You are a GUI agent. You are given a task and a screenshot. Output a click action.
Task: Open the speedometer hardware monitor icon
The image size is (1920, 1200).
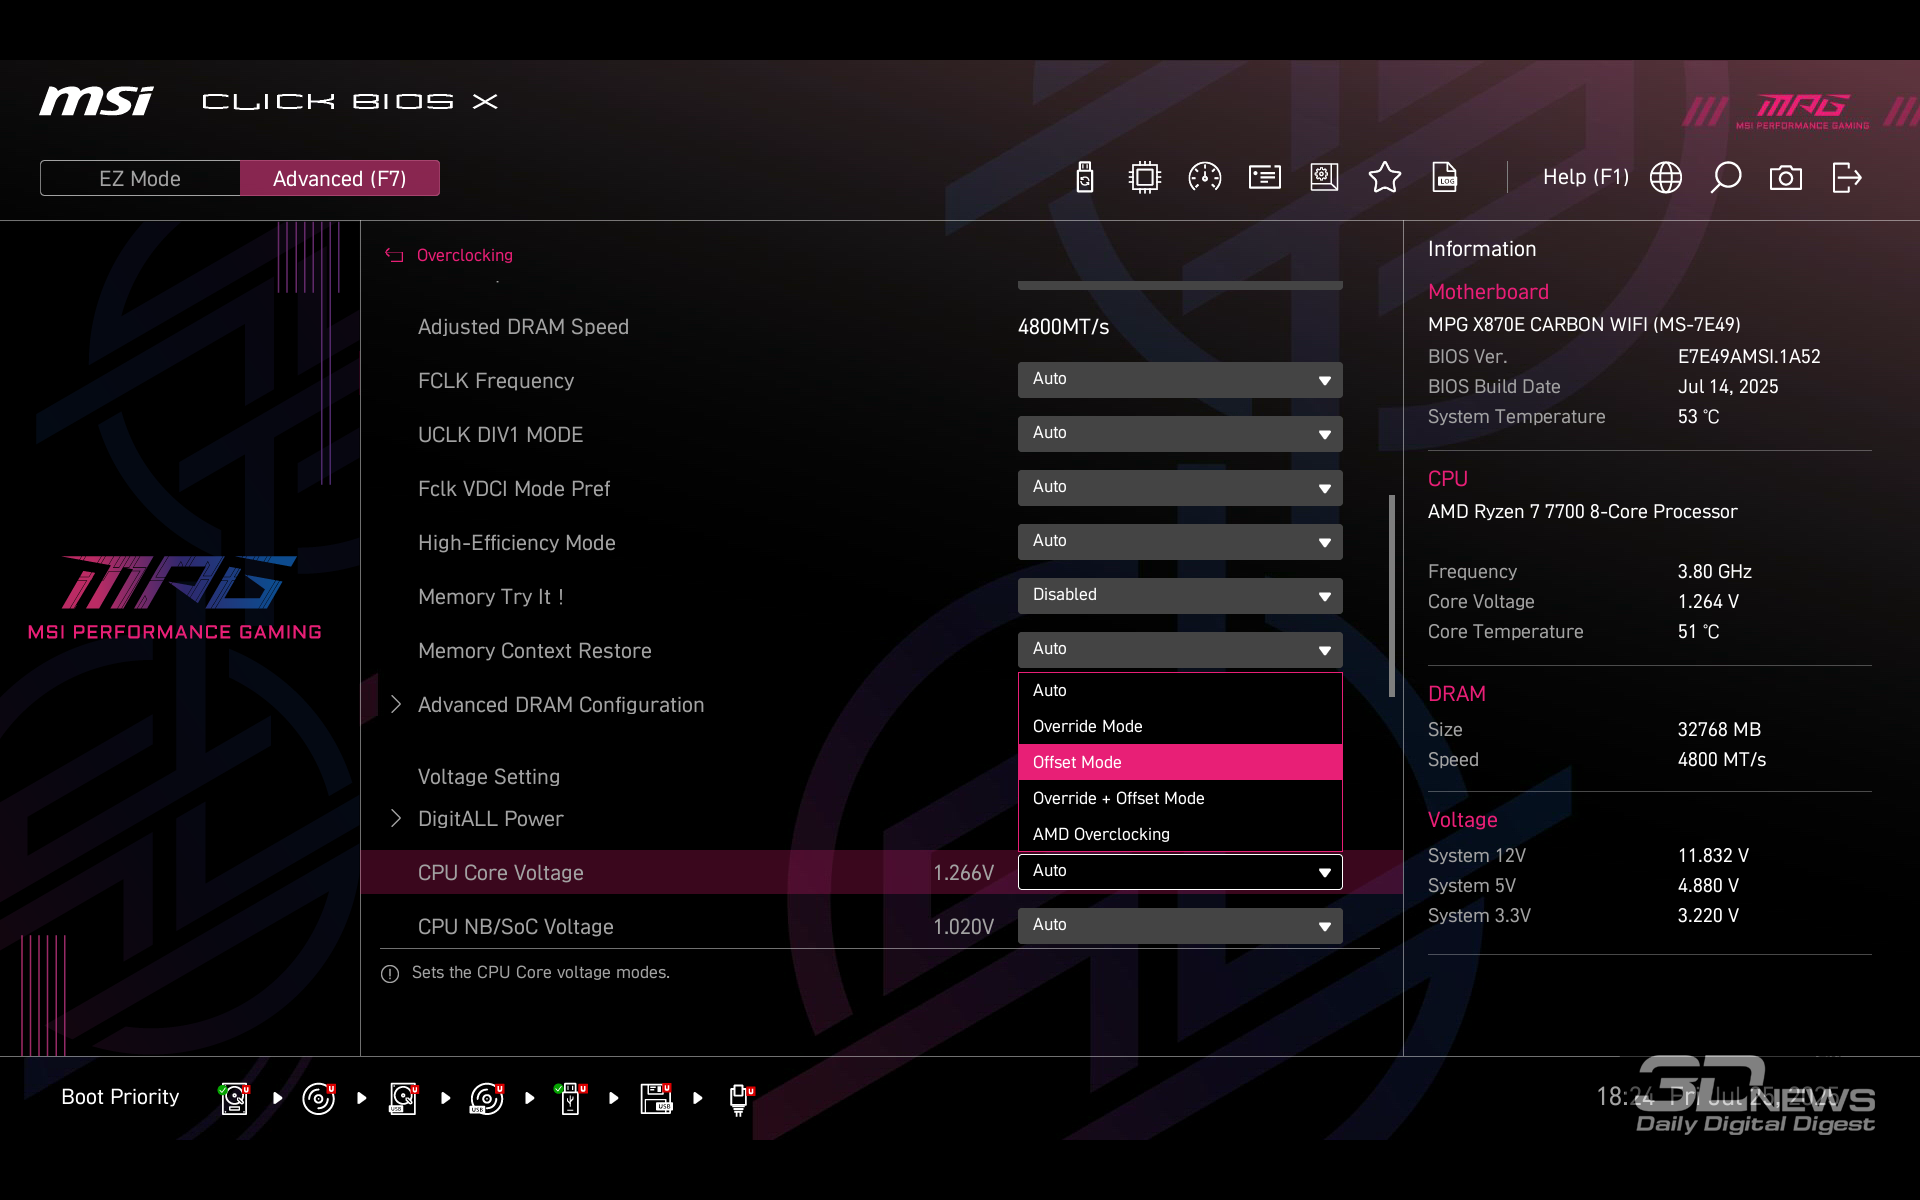1204,178
